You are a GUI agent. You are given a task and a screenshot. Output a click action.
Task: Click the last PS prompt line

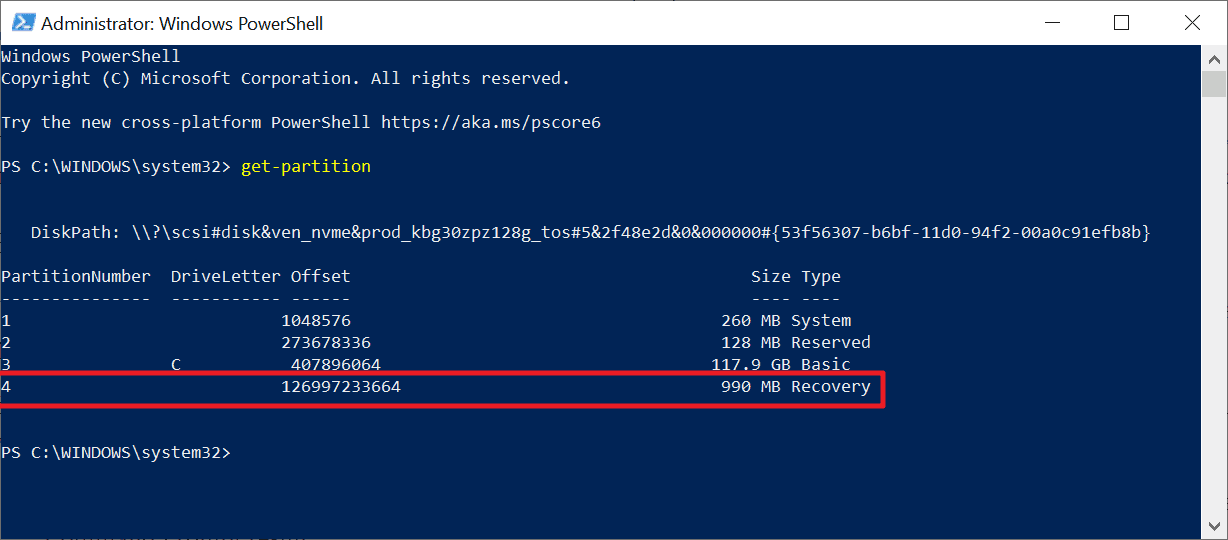pyautogui.click(x=116, y=452)
